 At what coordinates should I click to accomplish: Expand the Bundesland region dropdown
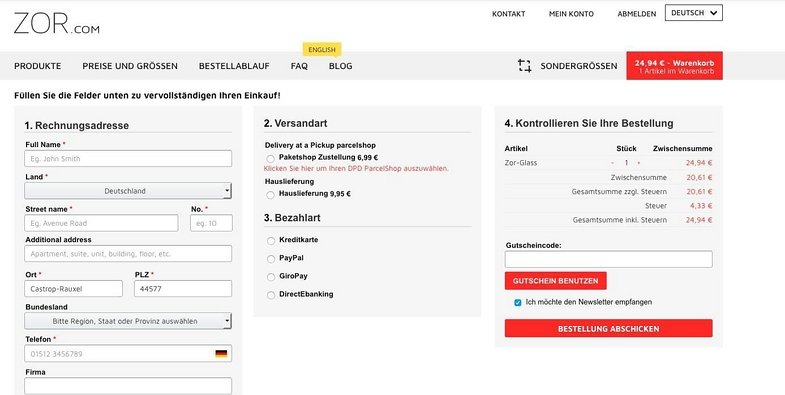point(128,321)
